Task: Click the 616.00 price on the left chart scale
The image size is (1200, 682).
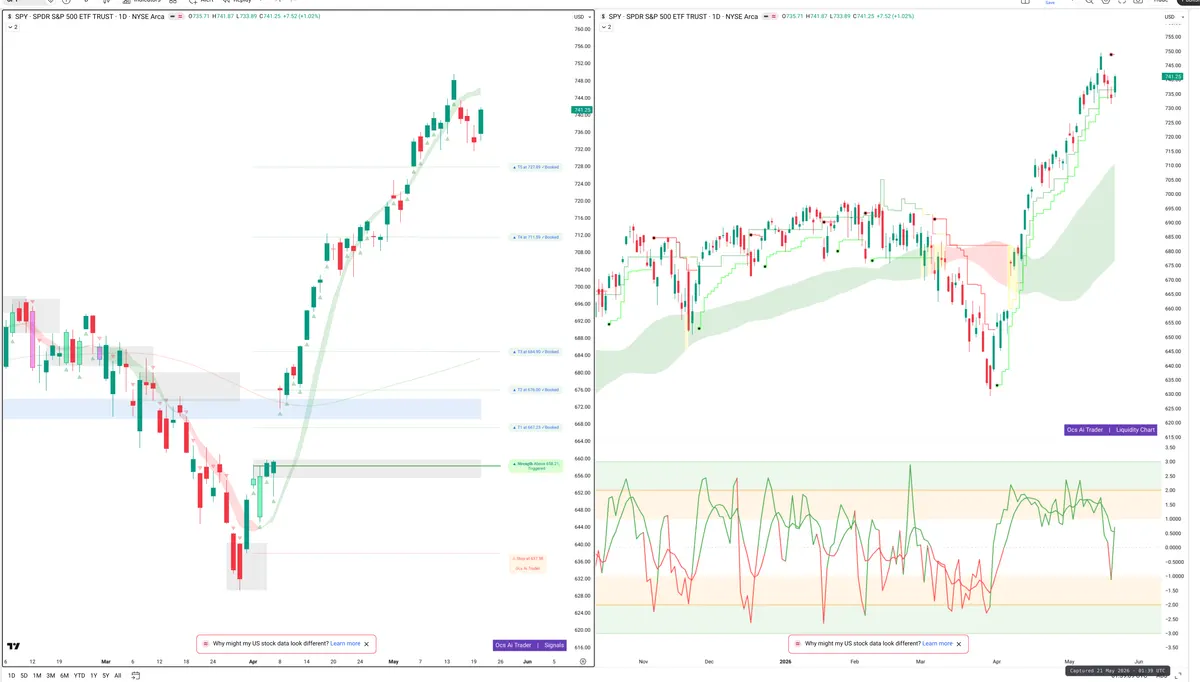Action: click(582, 648)
